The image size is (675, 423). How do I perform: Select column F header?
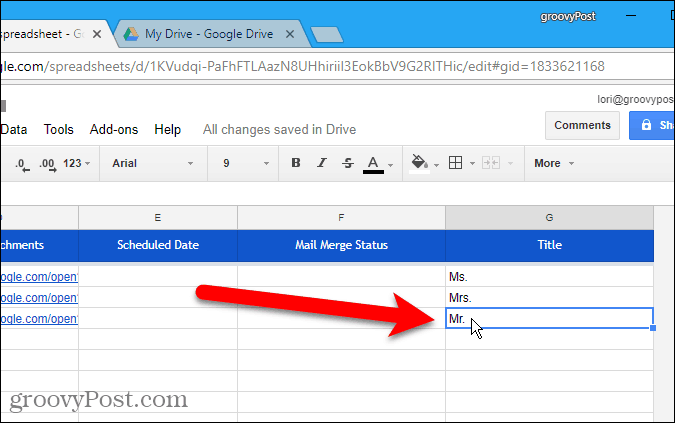[x=341, y=218]
